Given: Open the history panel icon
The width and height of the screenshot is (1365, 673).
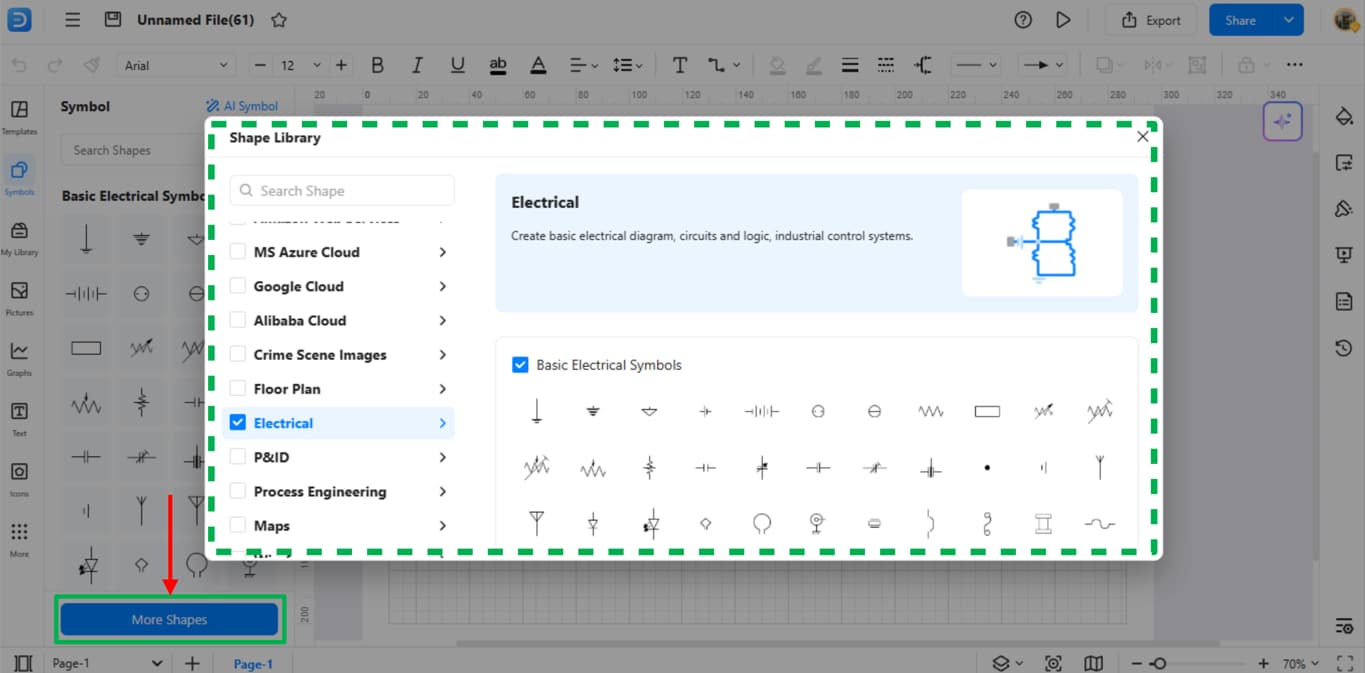Looking at the screenshot, I should [1344, 348].
